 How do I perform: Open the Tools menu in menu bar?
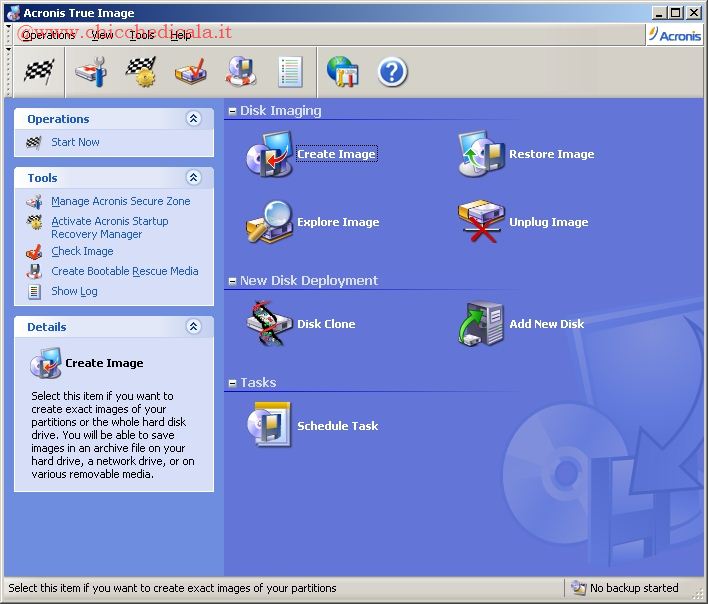tap(142, 35)
